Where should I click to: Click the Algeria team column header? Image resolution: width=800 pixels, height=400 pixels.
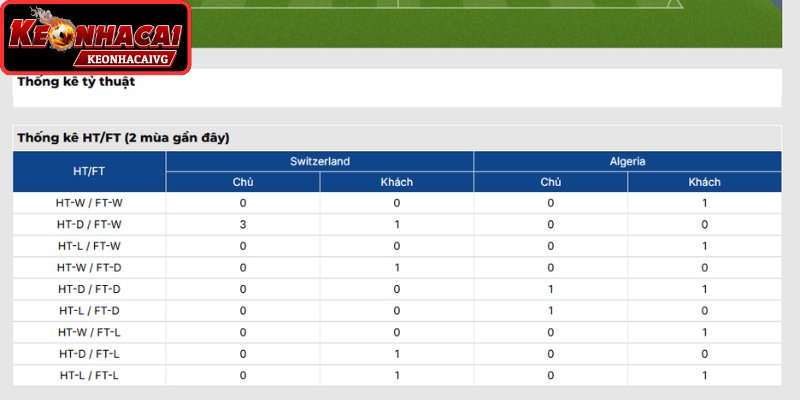pyautogui.click(x=628, y=161)
